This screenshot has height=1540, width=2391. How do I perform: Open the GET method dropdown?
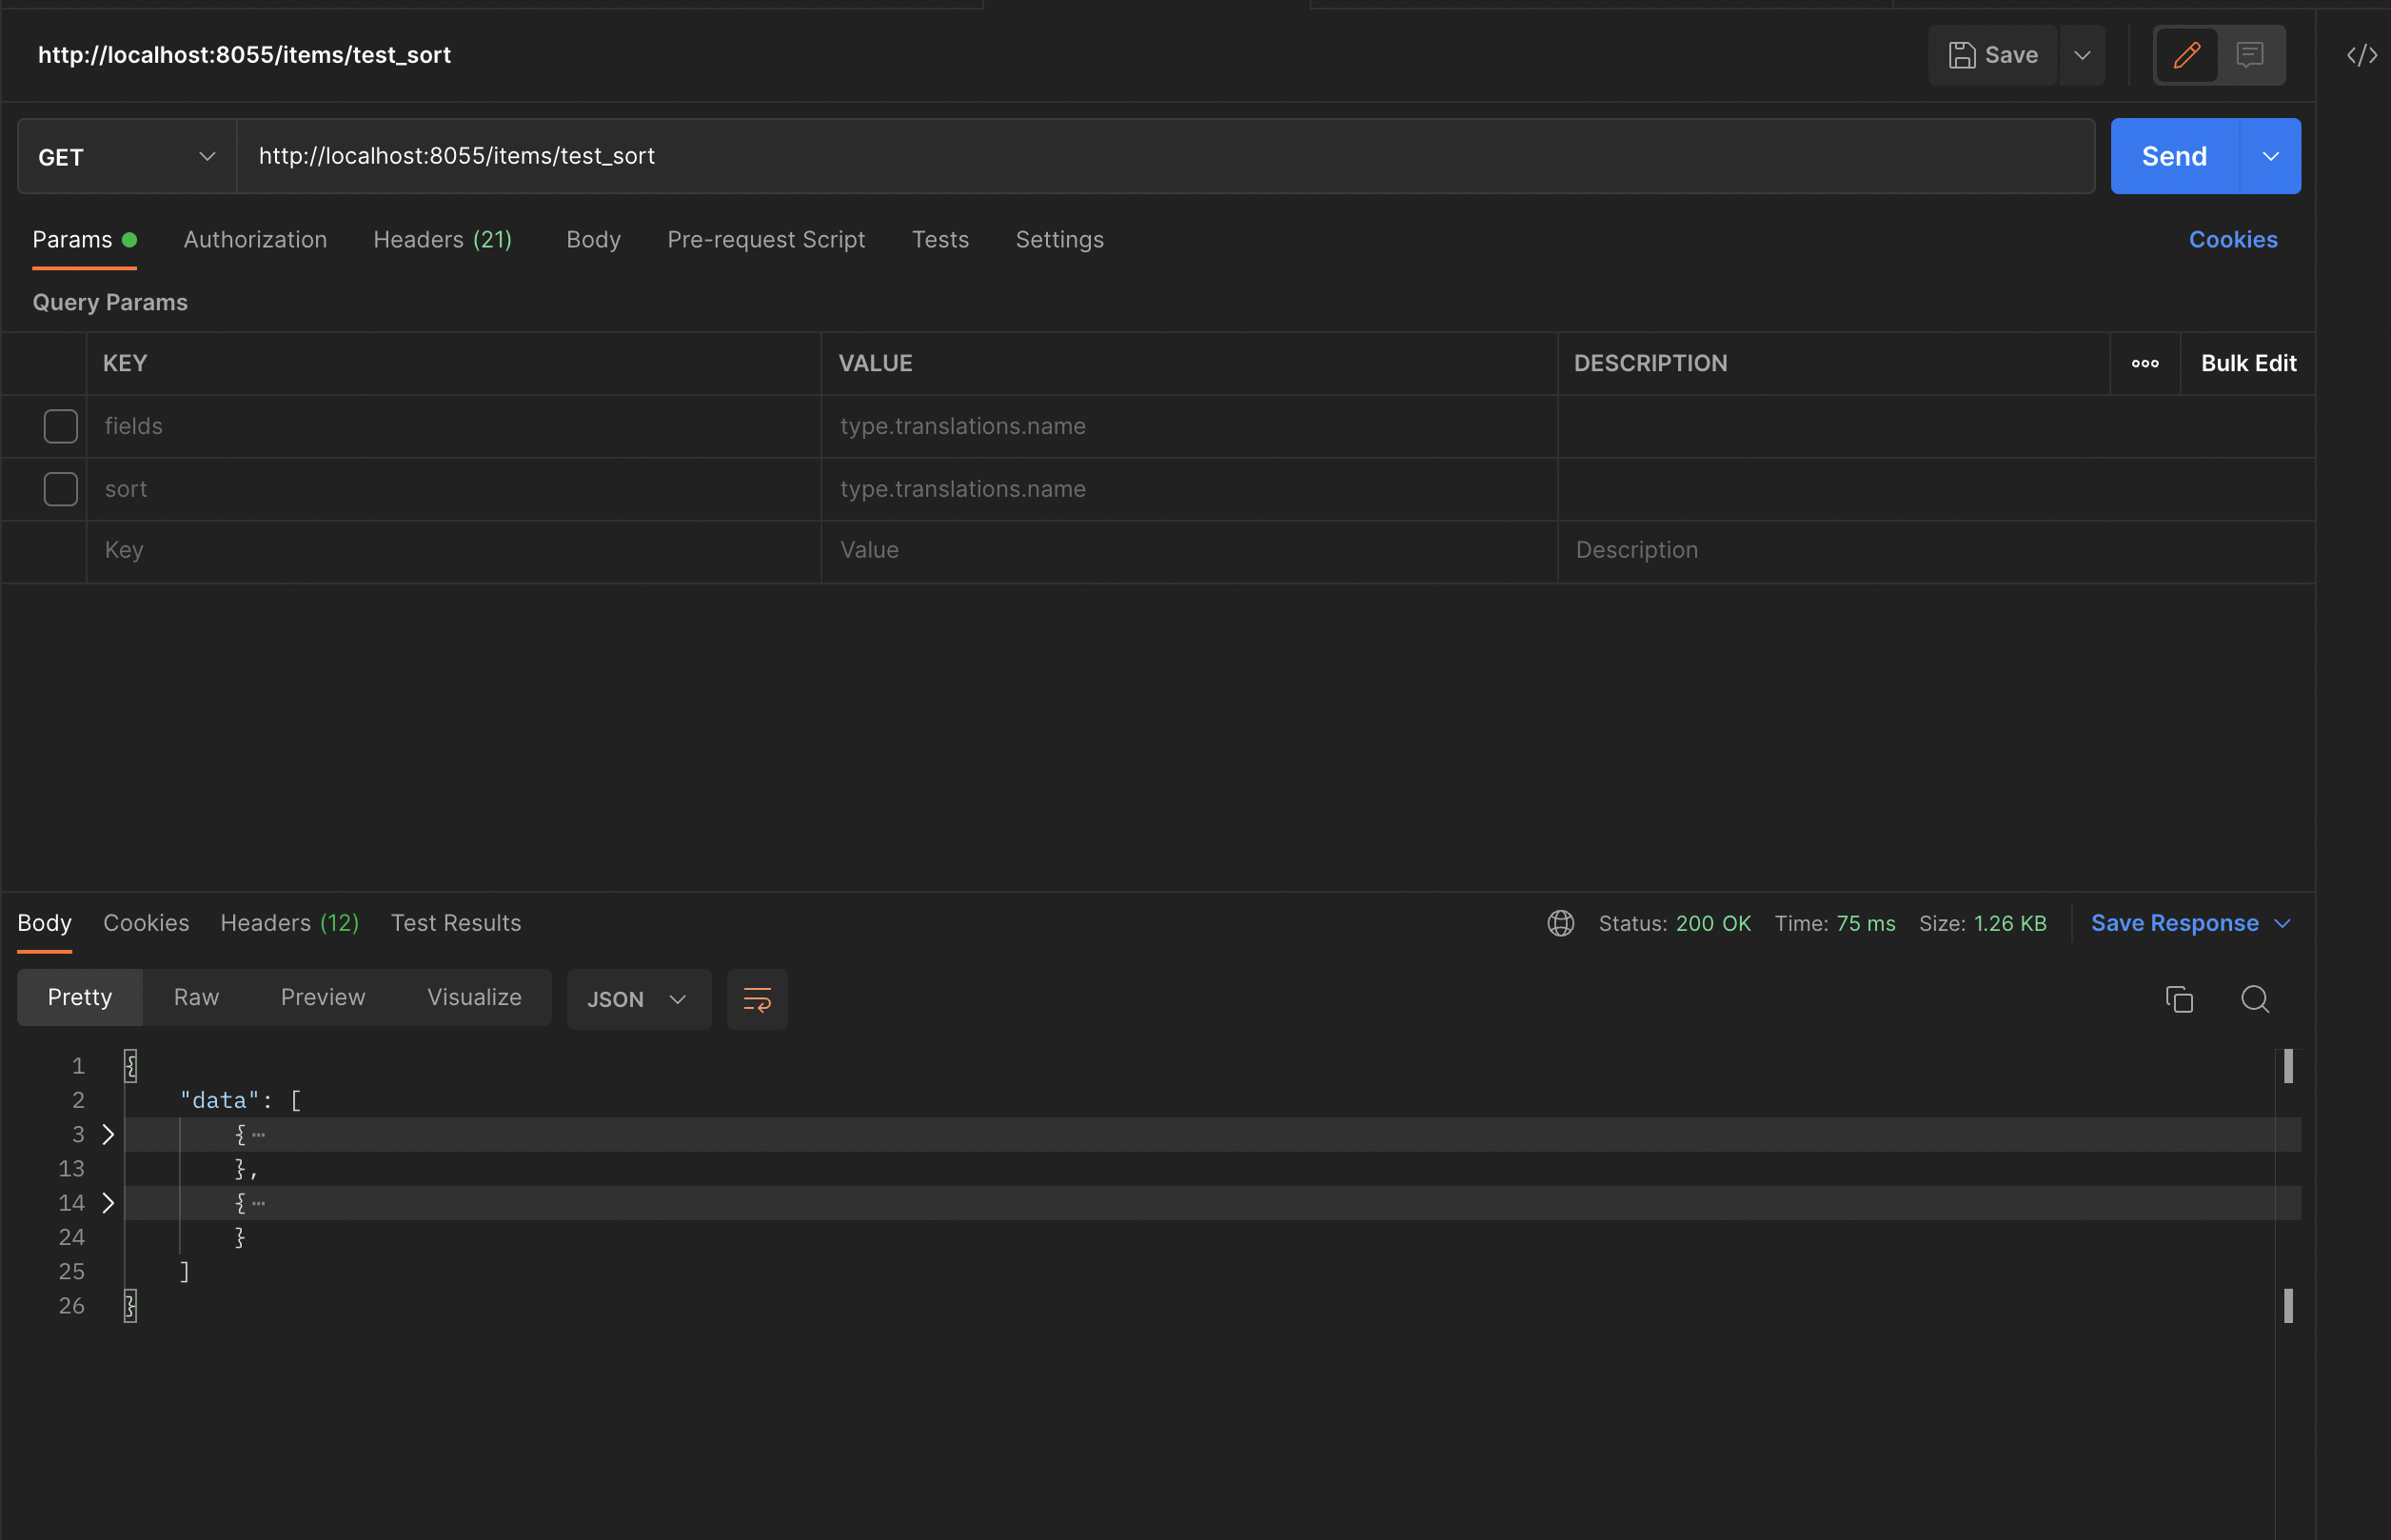[207, 156]
